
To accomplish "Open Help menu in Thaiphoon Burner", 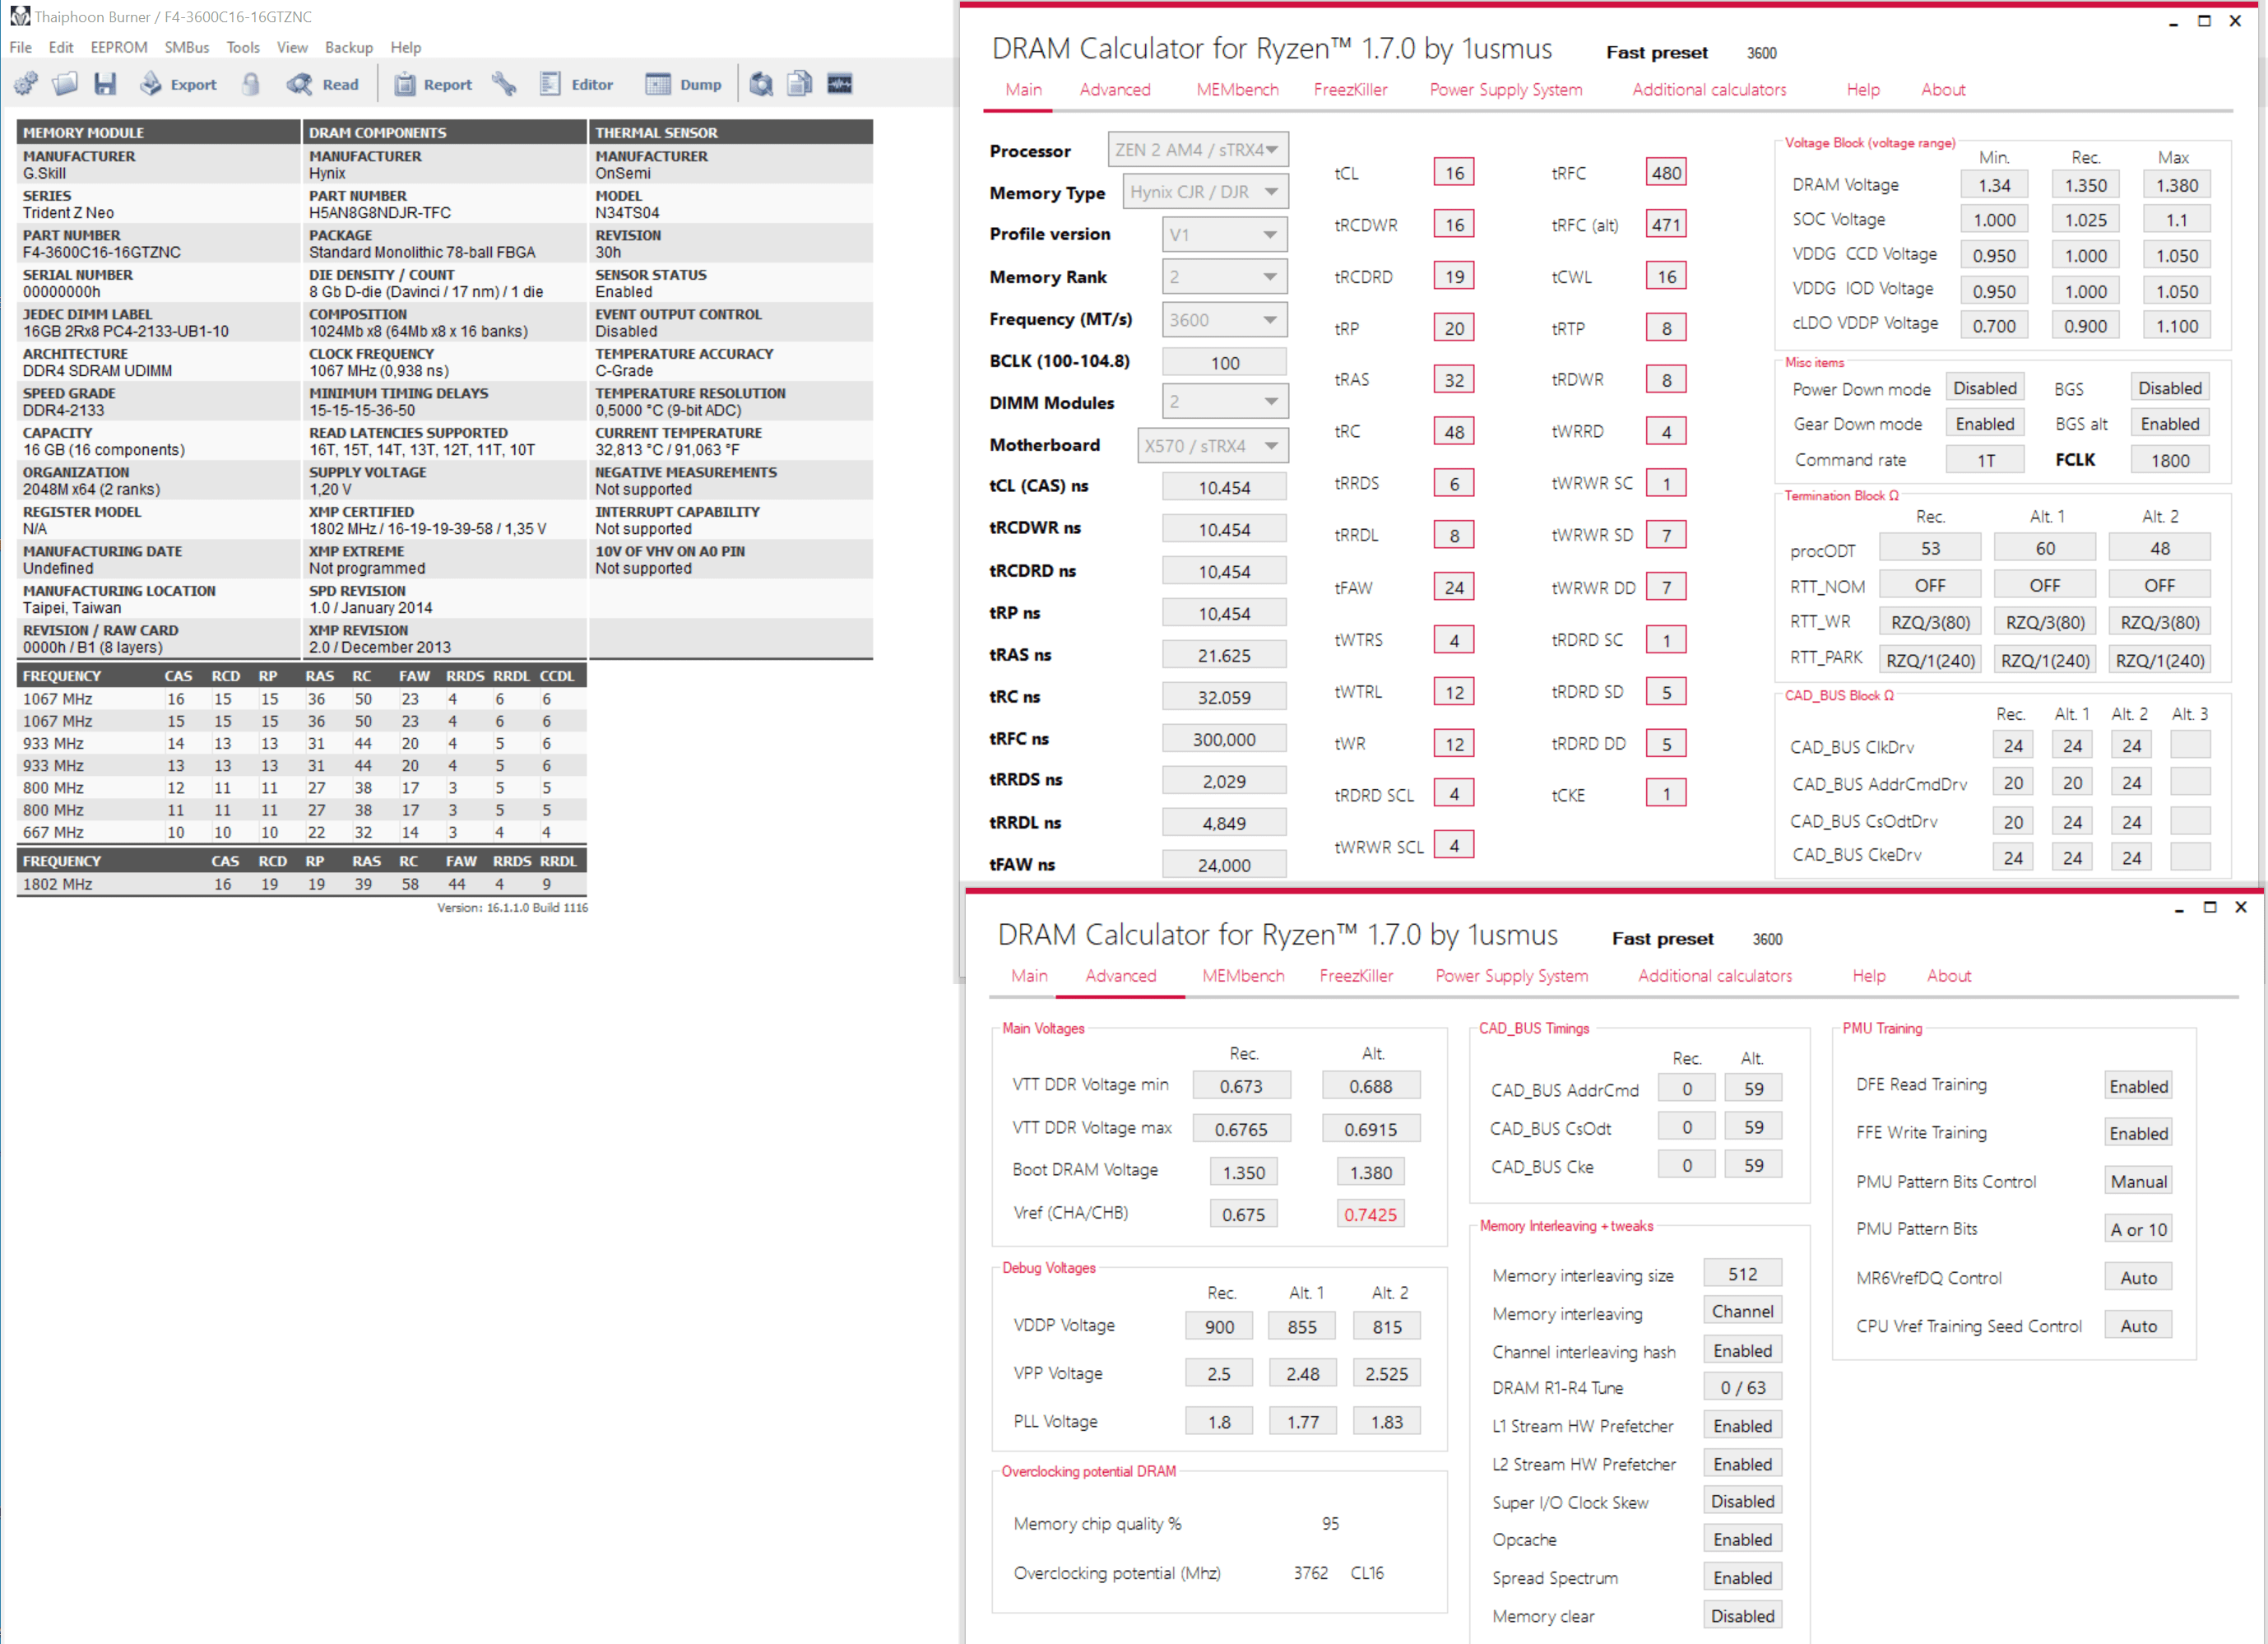I will 406,47.
